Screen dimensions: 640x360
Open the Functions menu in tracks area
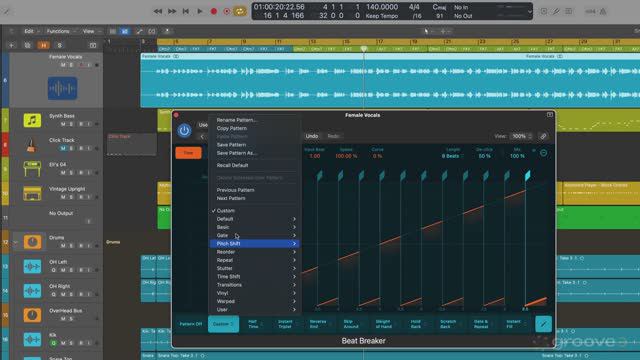60,31
